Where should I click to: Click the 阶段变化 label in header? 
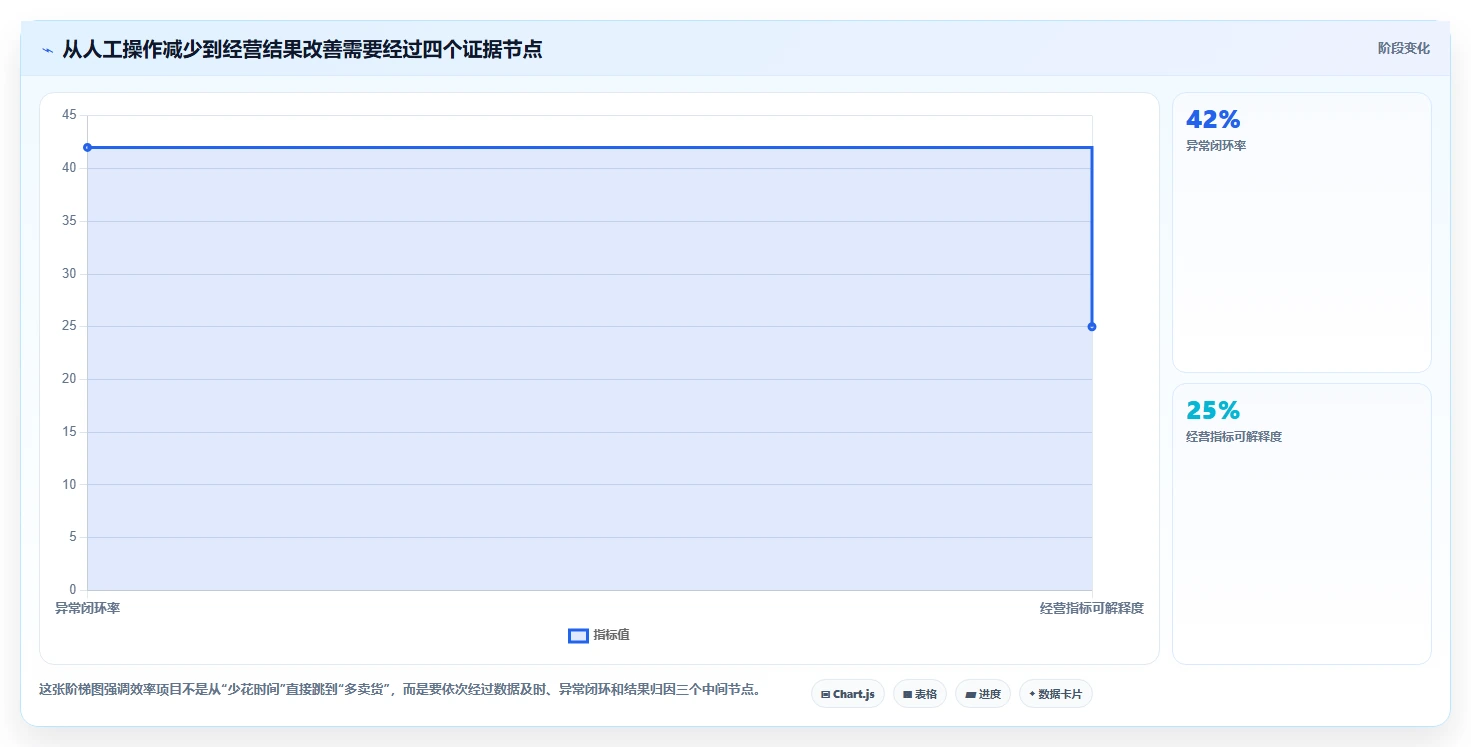[1403, 48]
